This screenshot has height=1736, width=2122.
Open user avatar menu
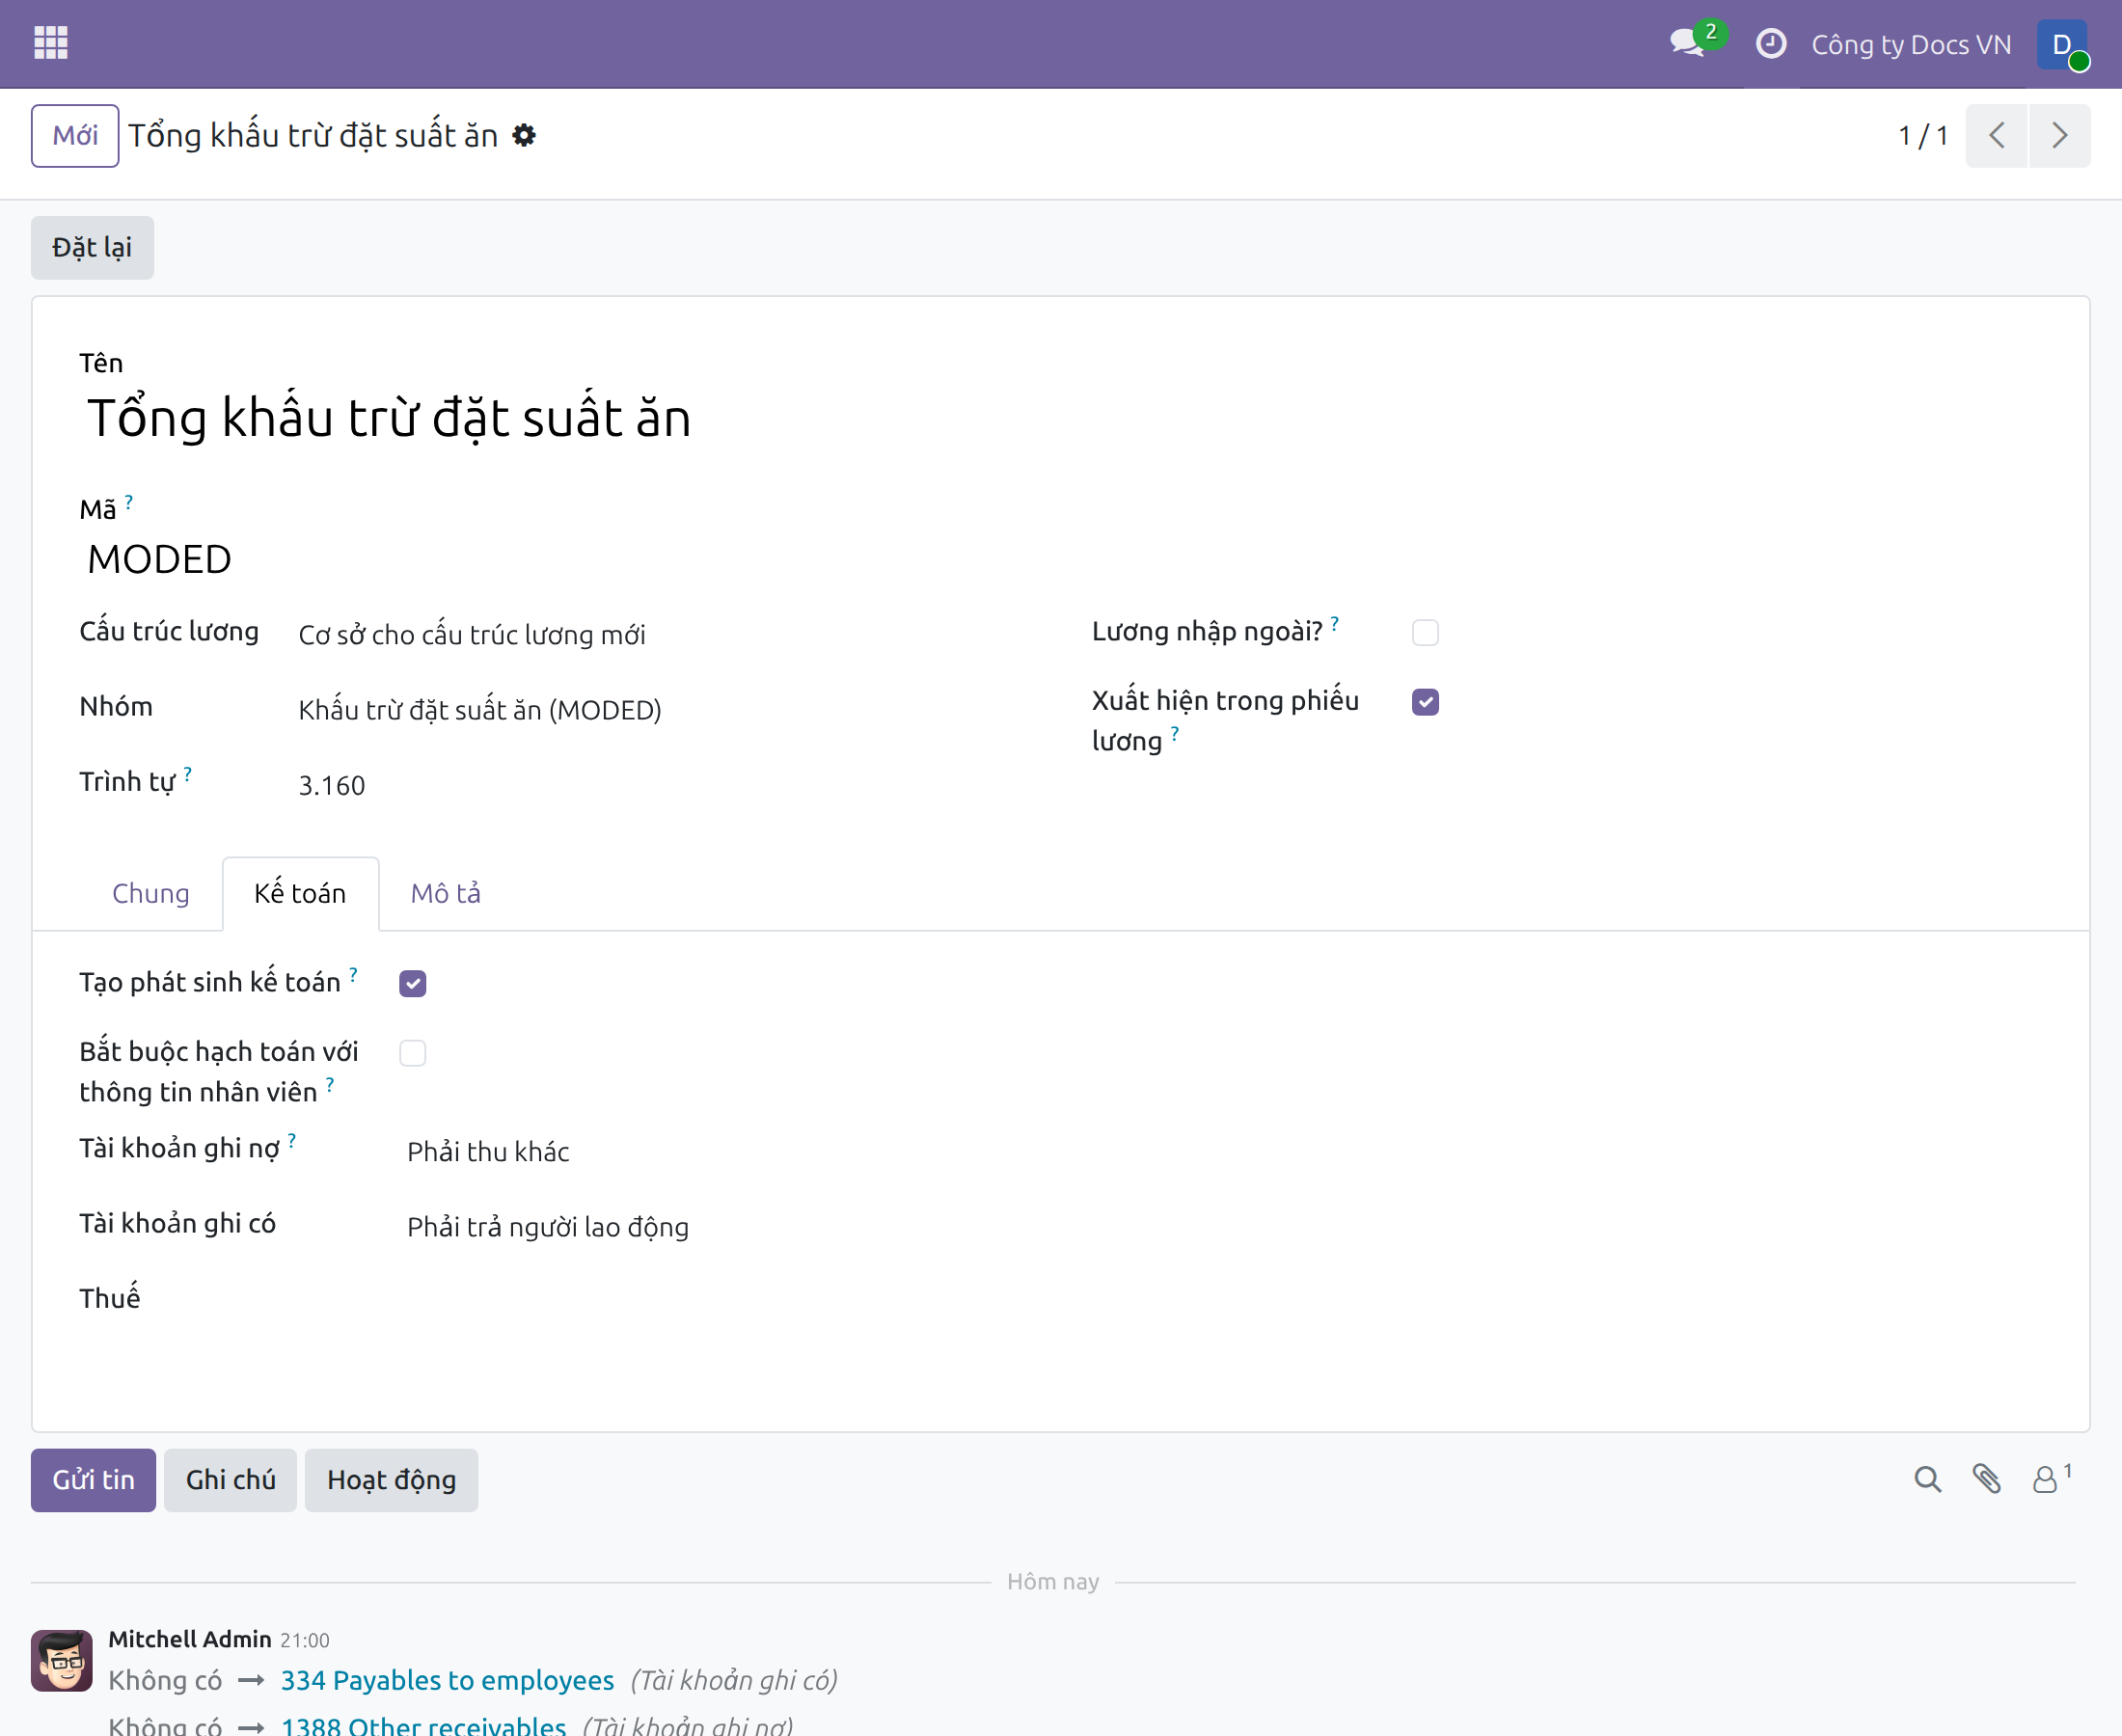[2063, 45]
